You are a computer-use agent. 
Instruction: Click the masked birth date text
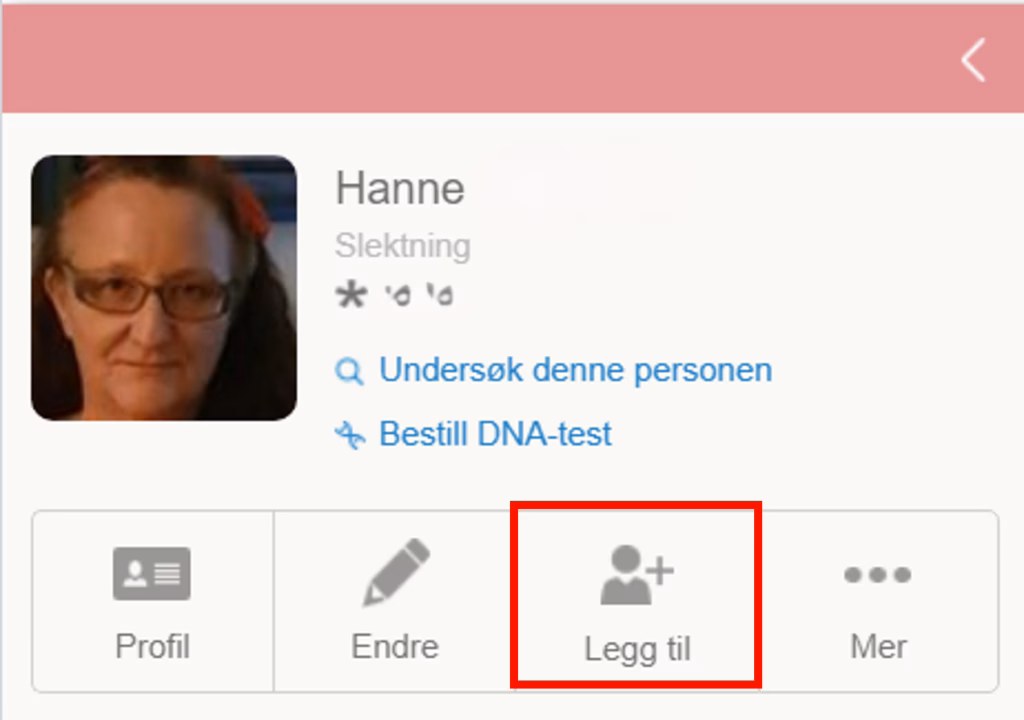[418, 296]
